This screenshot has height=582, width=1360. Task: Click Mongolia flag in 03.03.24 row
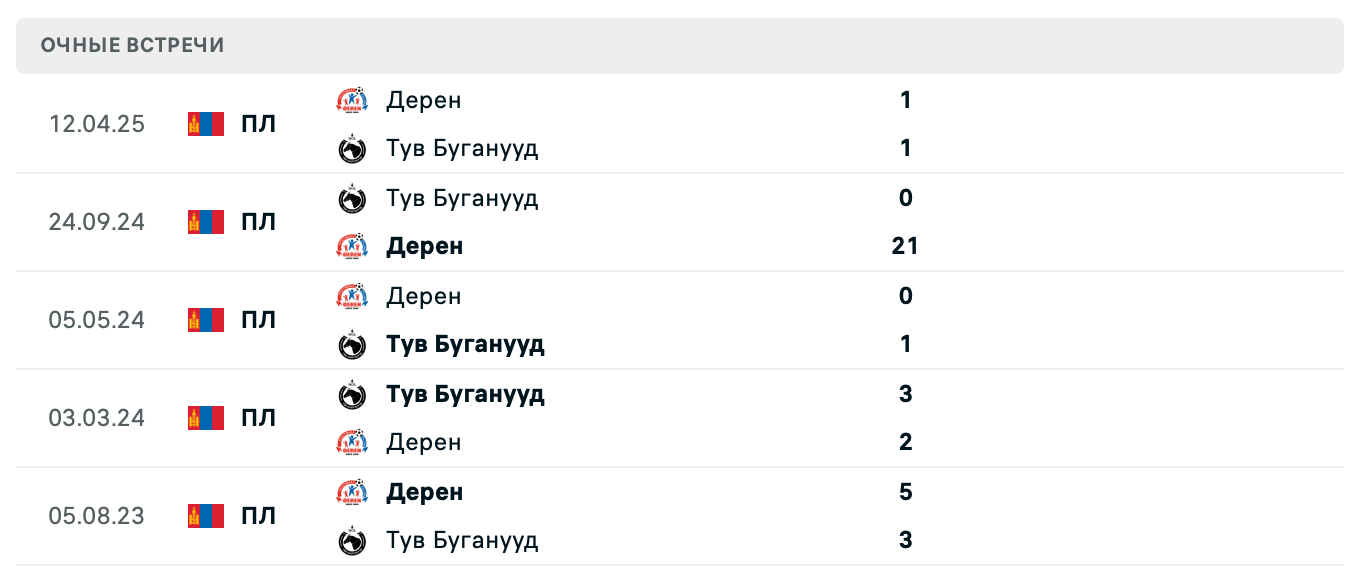[206, 418]
